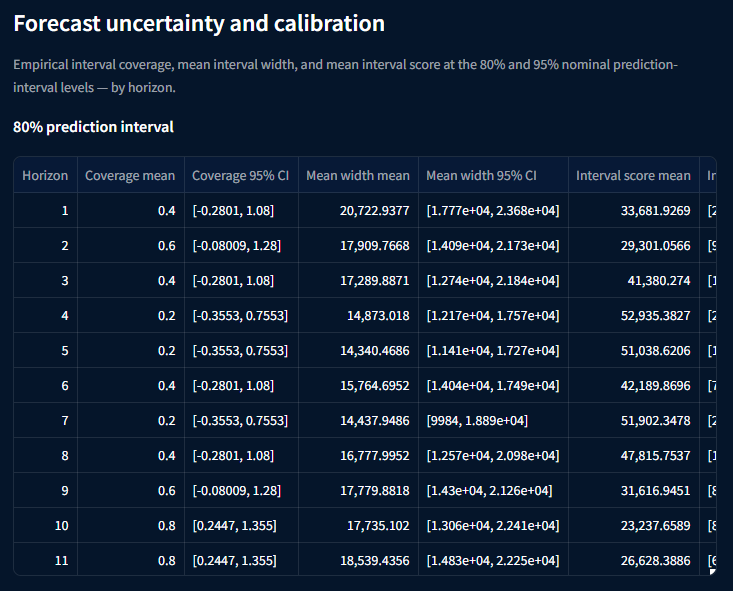
Task: Click width CI cell [1.777e+04, 2.368e+04]
Action: tap(493, 210)
